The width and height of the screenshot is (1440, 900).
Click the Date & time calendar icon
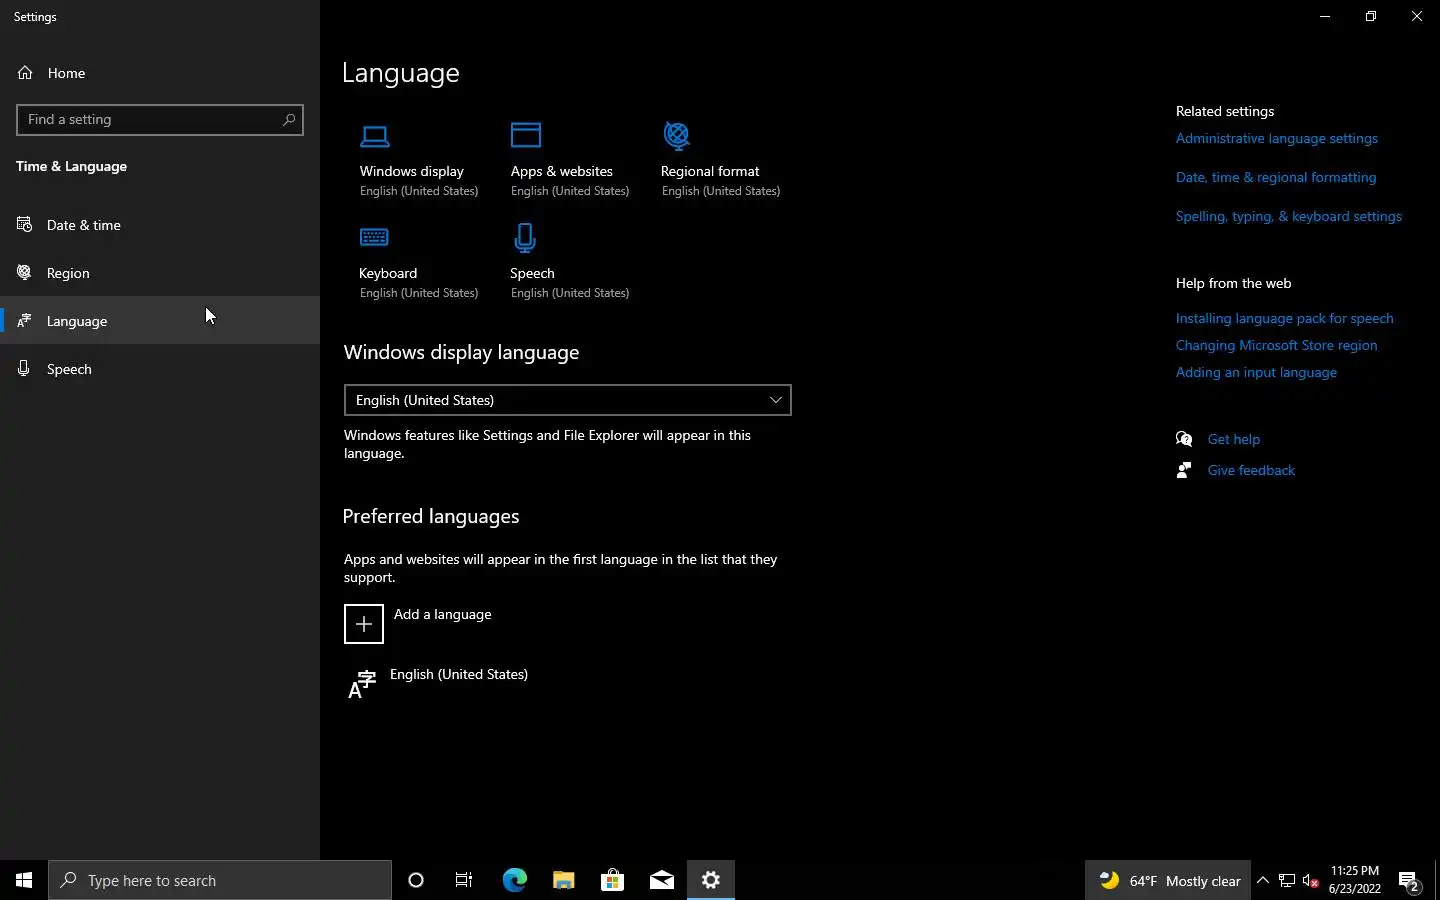point(25,224)
